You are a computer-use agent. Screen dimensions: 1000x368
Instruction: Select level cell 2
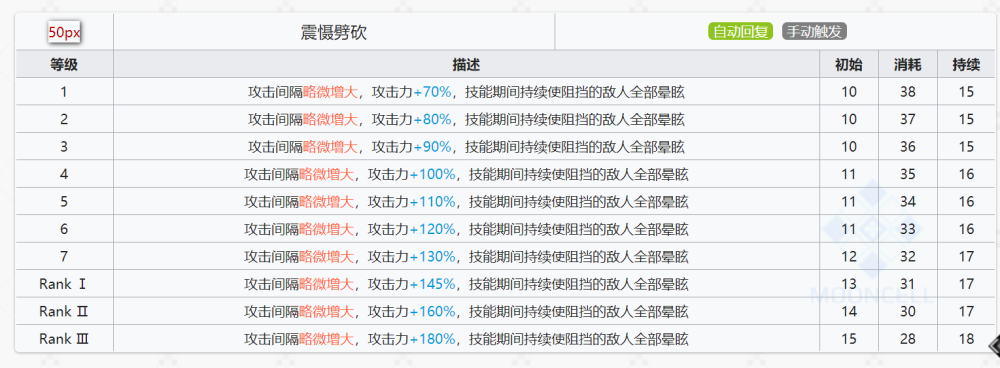[x=64, y=119]
